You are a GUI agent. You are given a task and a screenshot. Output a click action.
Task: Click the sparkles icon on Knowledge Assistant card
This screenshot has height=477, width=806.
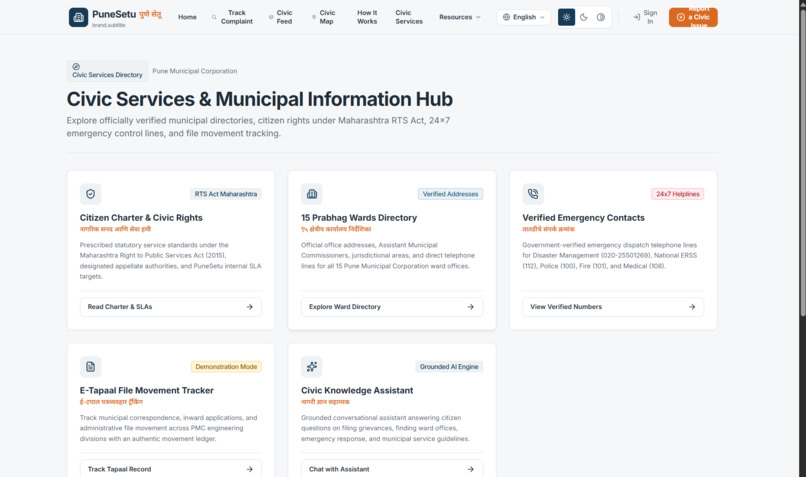312,366
